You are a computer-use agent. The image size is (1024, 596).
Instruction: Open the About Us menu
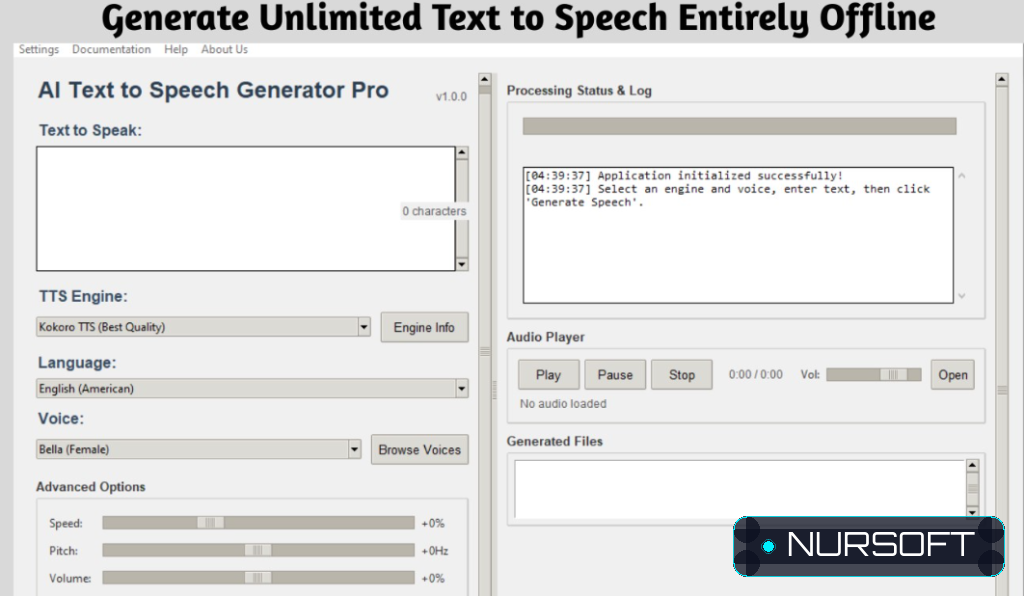224,50
